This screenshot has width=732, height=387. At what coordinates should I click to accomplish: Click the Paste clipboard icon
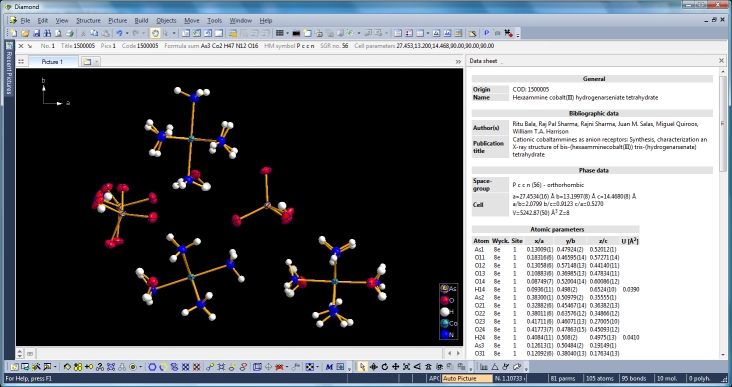[x=106, y=33]
